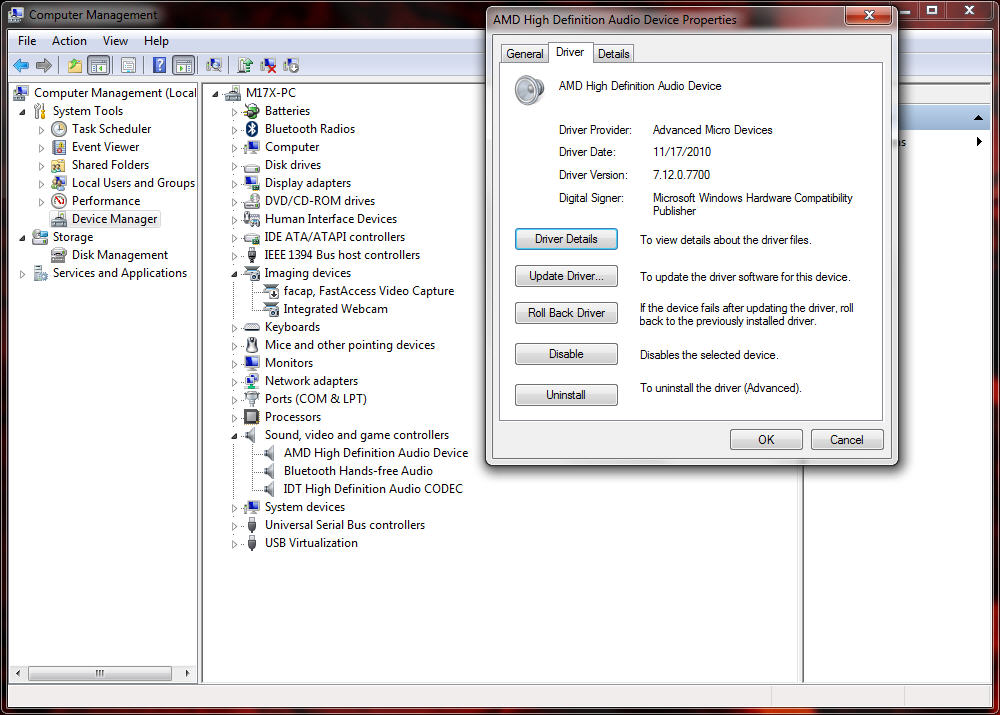The height and width of the screenshot is (715, 1000).
Task: Click the DVD/CD-ROM drives icon
Action: 252,201
